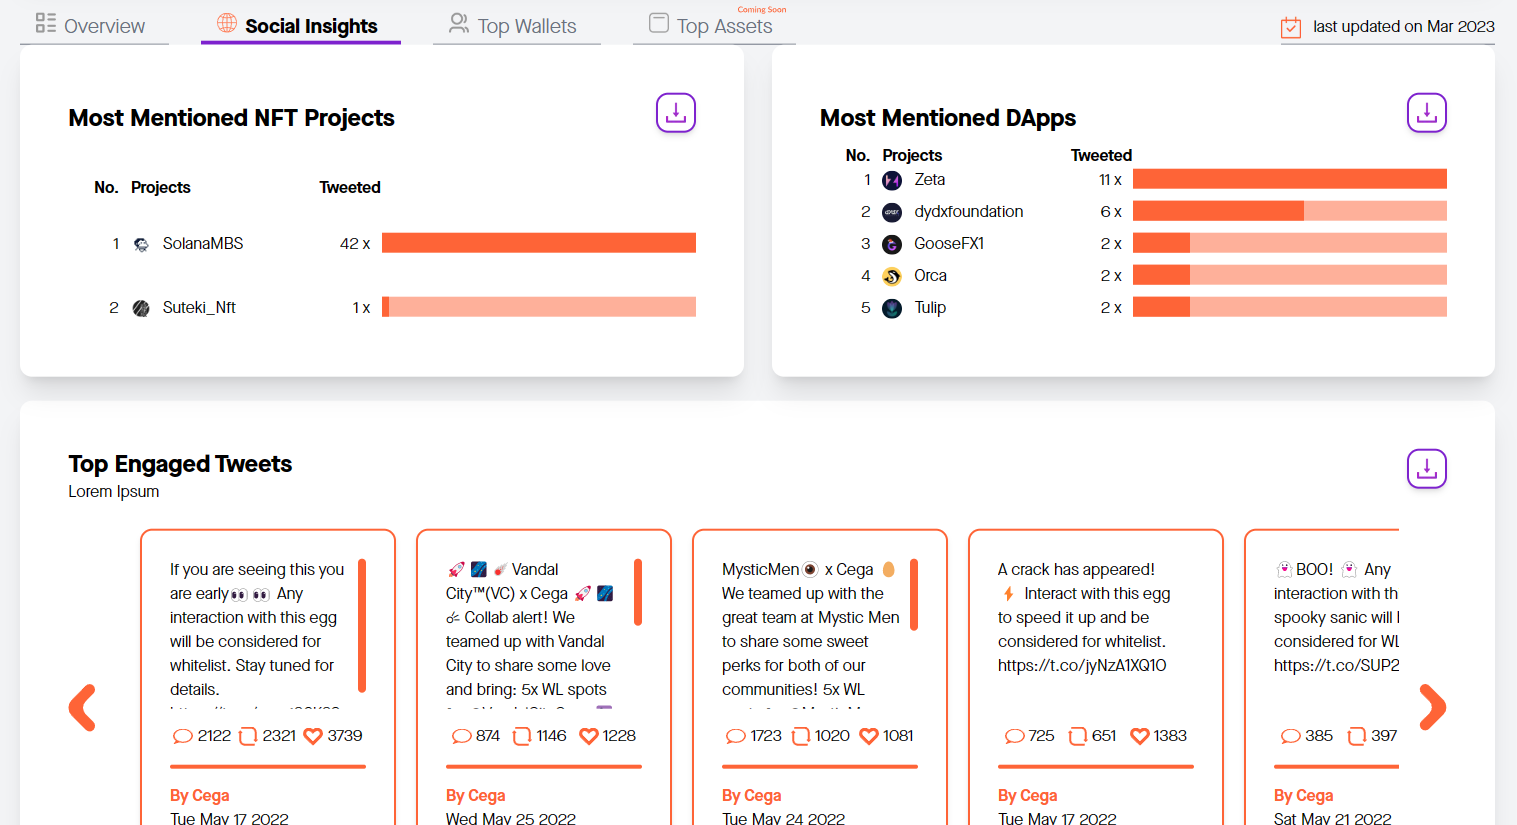Click the reply icon on the MysticMen tweet
This screenshot has height=825, width=1517.
[736, 735]
